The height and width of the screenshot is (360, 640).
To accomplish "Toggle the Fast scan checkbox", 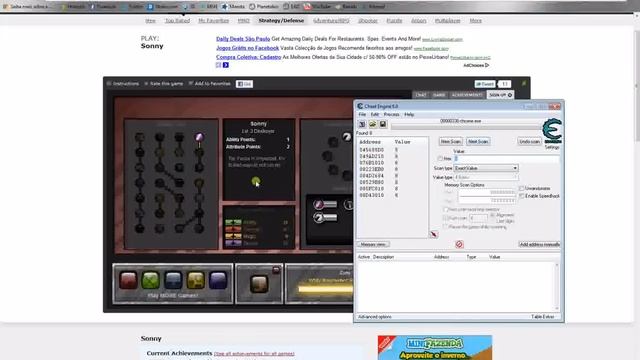I will [446, 218].
